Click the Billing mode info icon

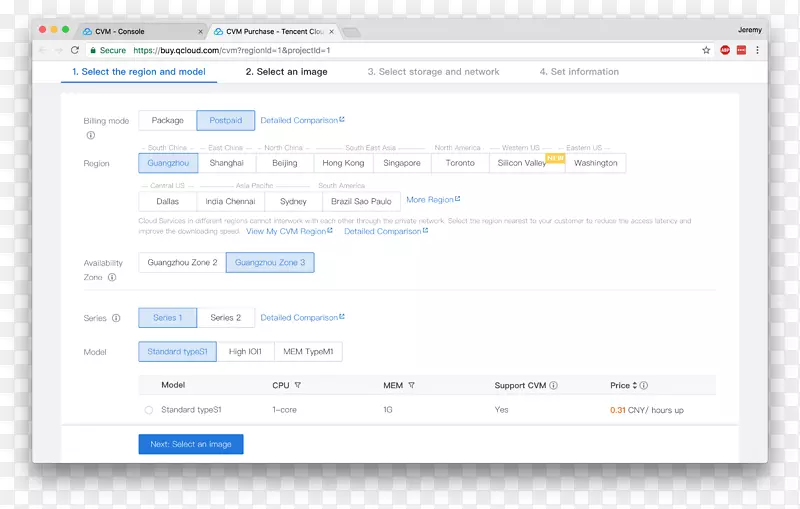tap(90, 135)
